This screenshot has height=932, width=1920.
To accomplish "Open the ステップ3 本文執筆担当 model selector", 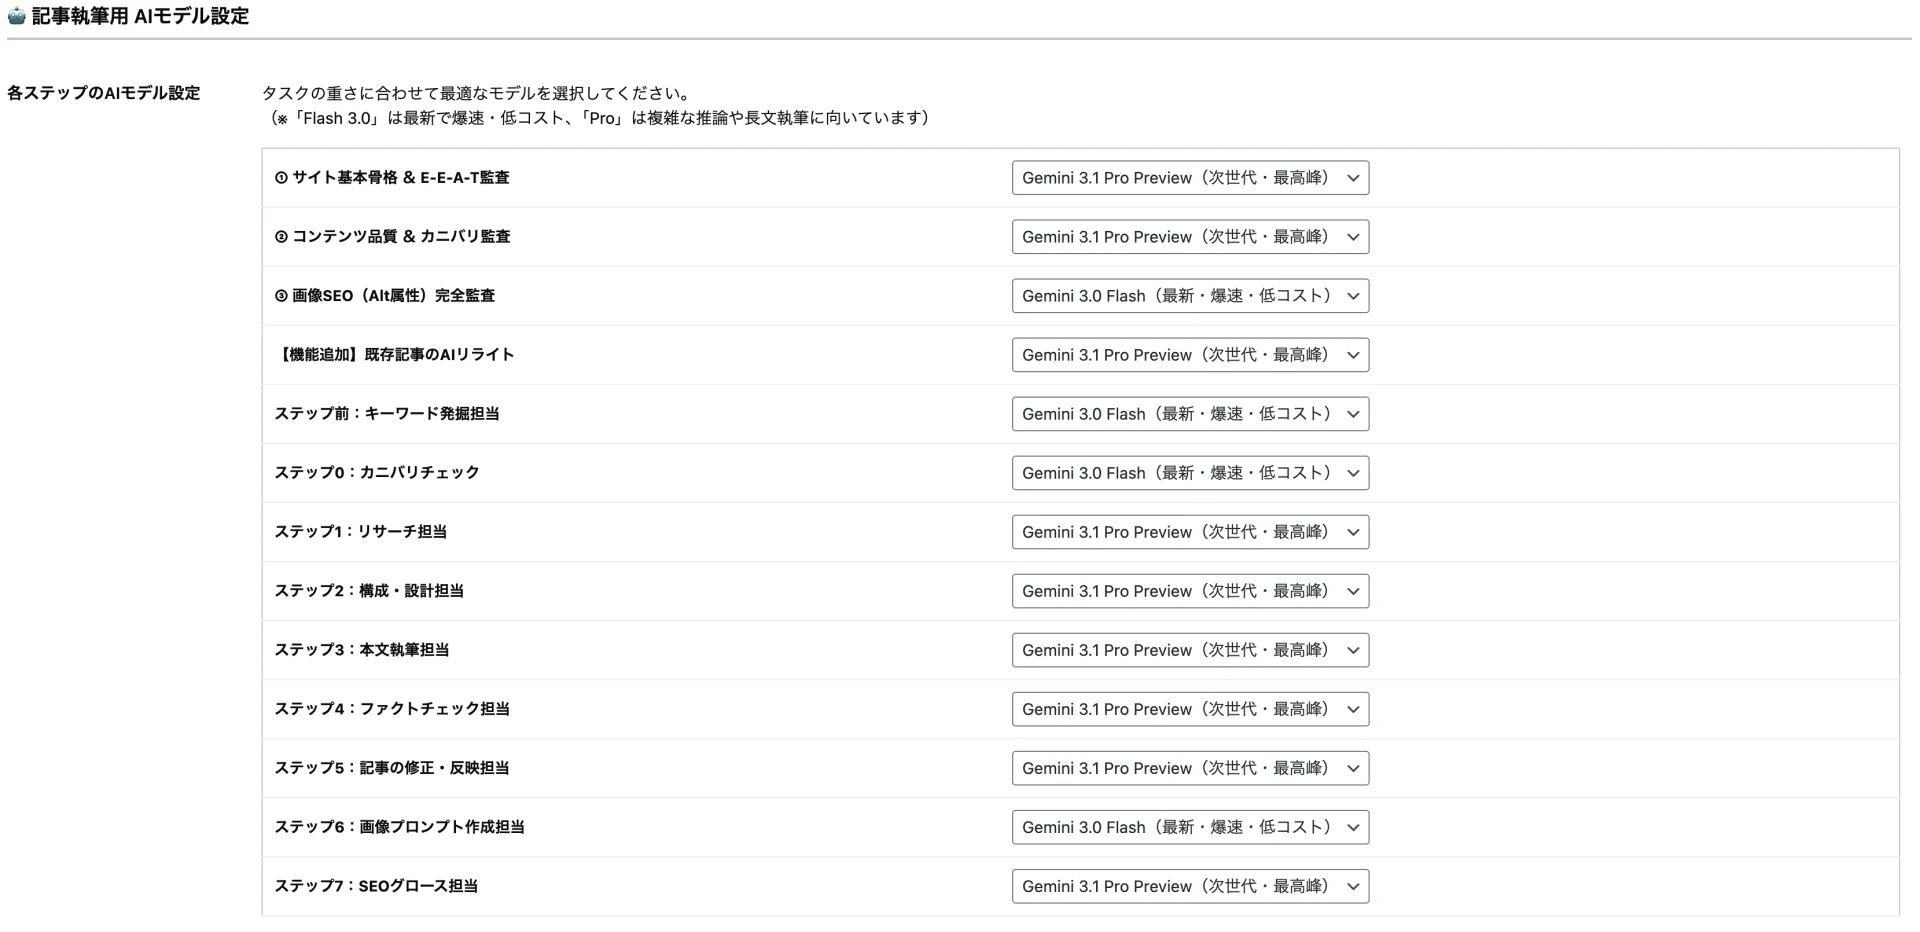I will tap(1189, 650).
